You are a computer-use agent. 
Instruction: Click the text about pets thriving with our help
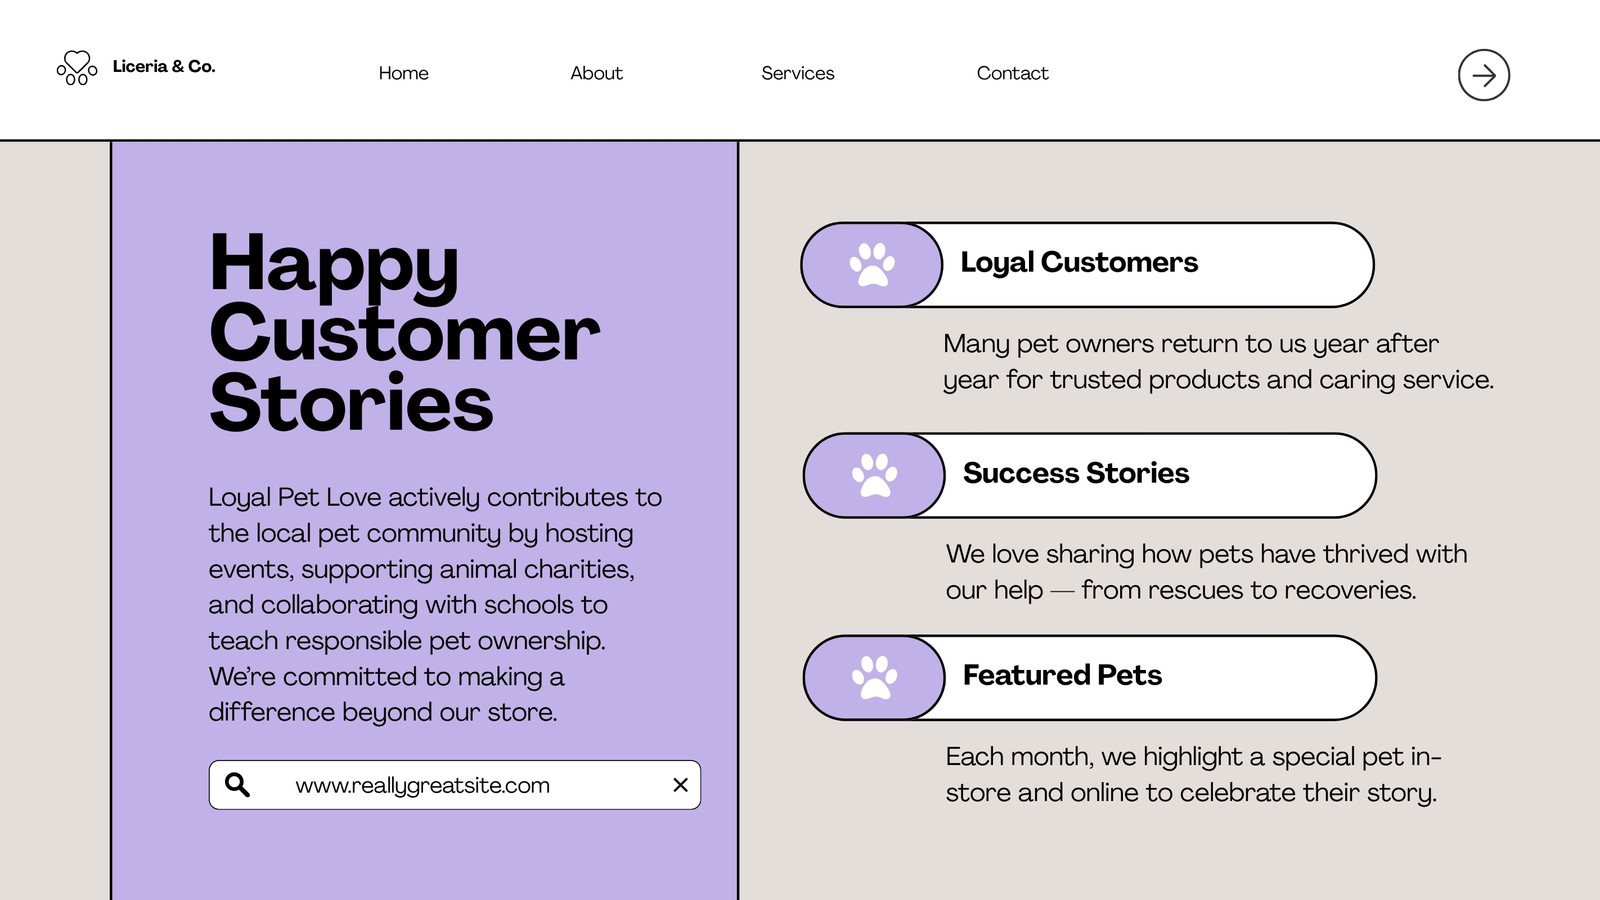(x=1206, y=572)
